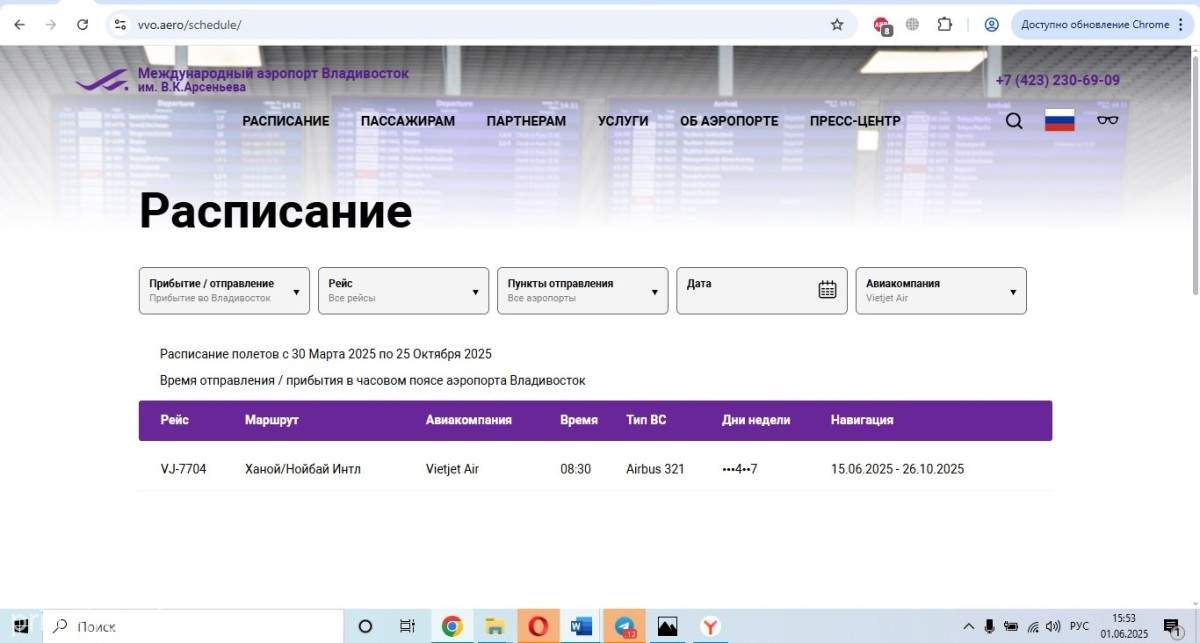The image size is (1200, 643).
Task: Bookmark this page with the star icon
Action: tap(837, 25)
